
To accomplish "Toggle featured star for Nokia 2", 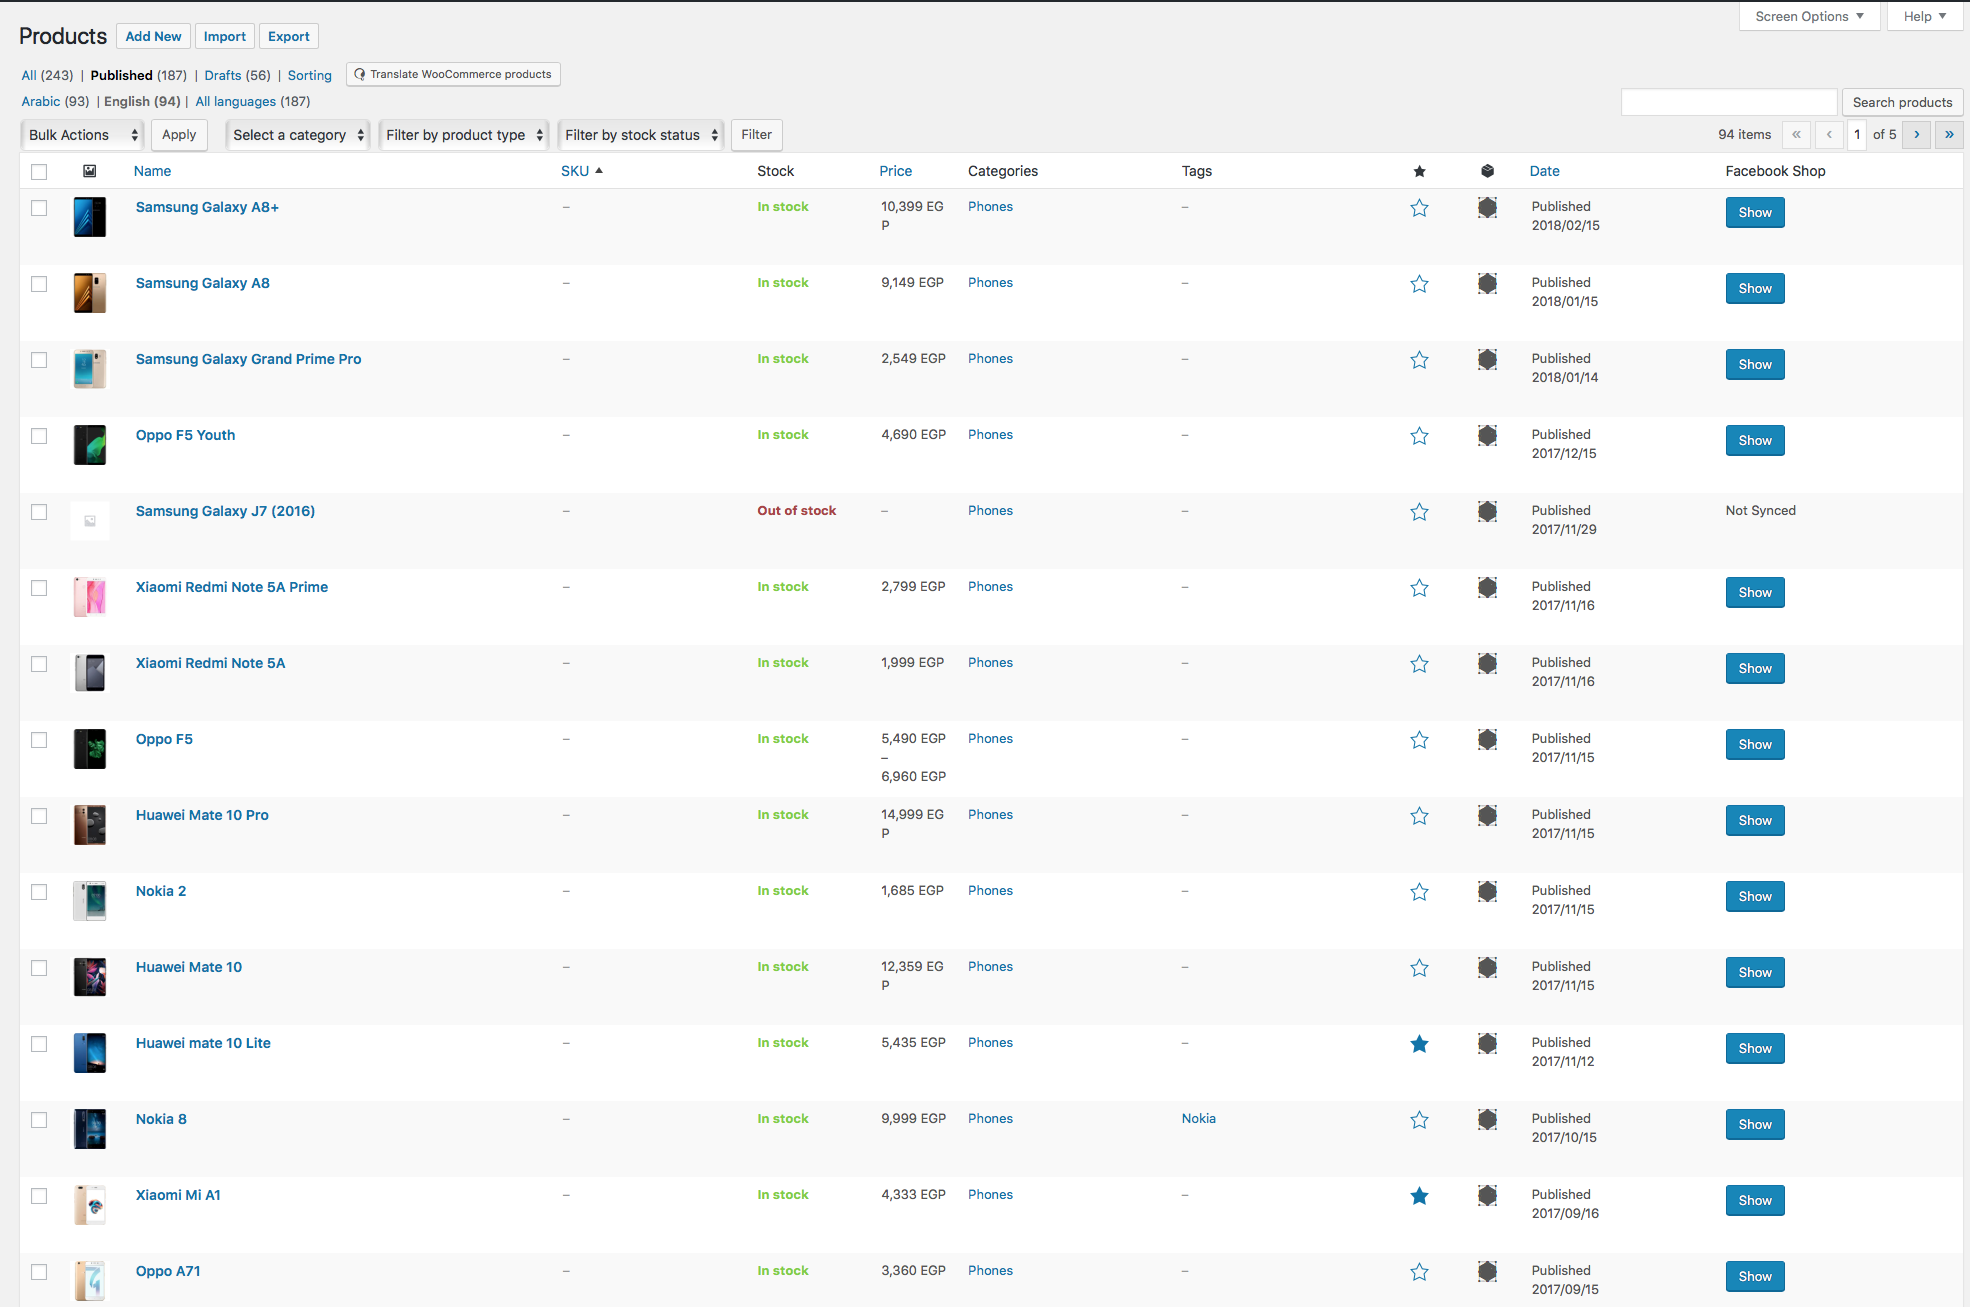I will [1419, 892].
